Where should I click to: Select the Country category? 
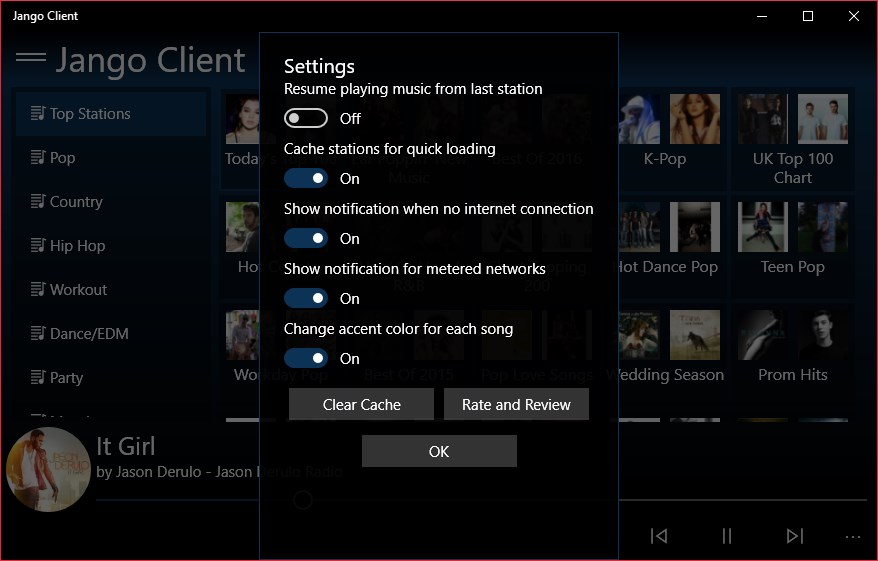click(111, 202)
